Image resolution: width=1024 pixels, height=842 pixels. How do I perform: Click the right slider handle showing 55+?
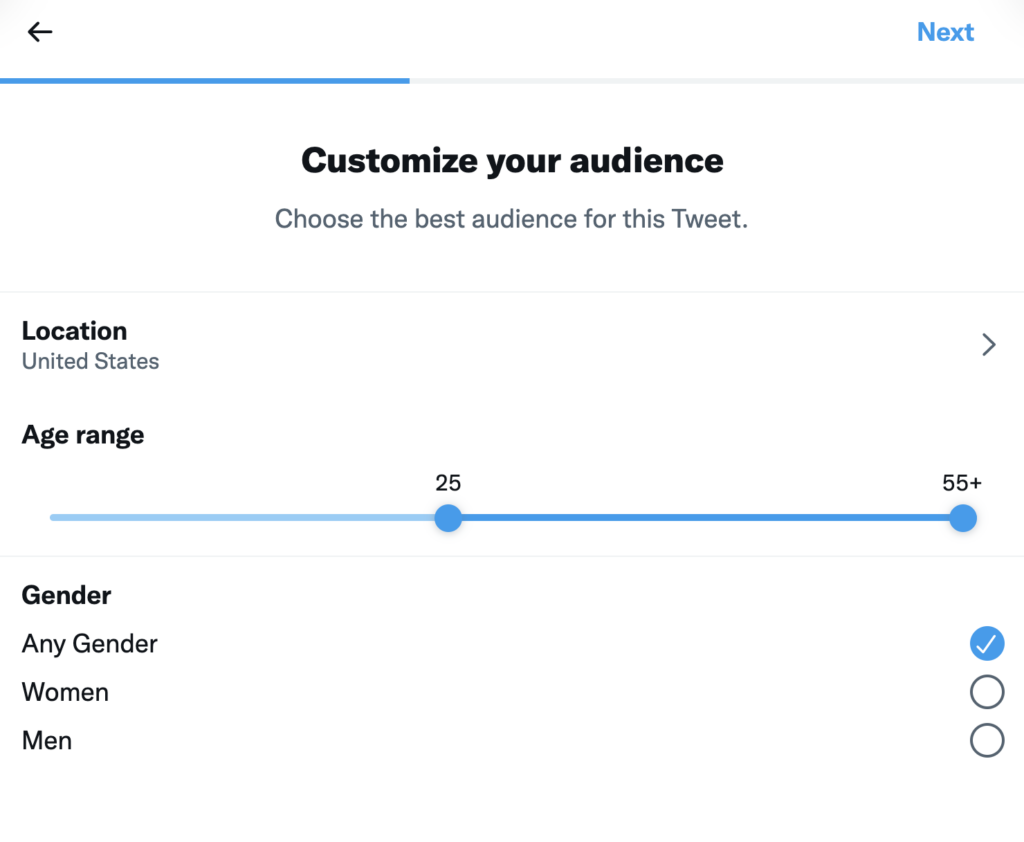click(962, 518)
